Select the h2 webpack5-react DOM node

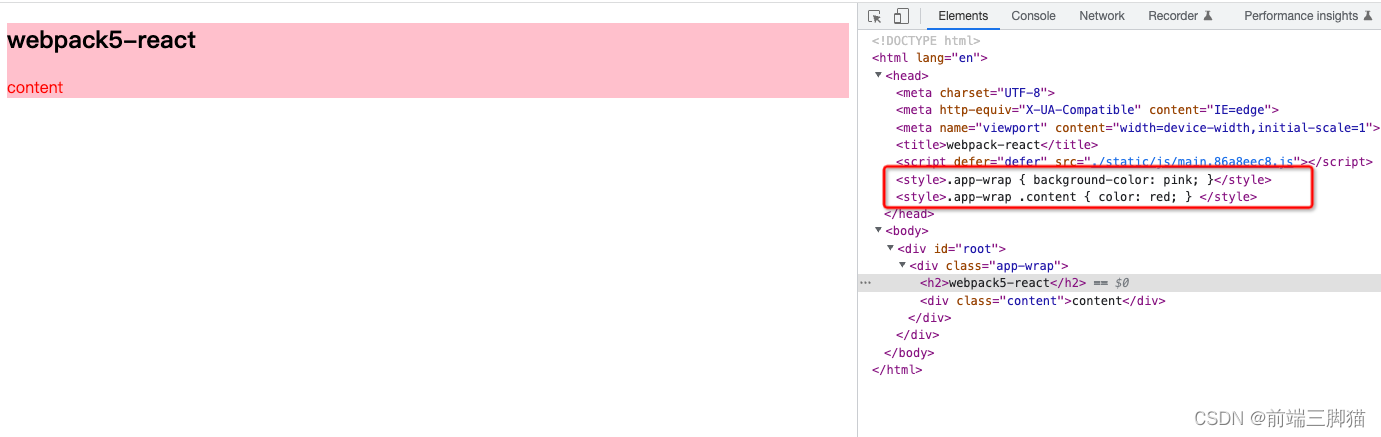[1003, 283]
